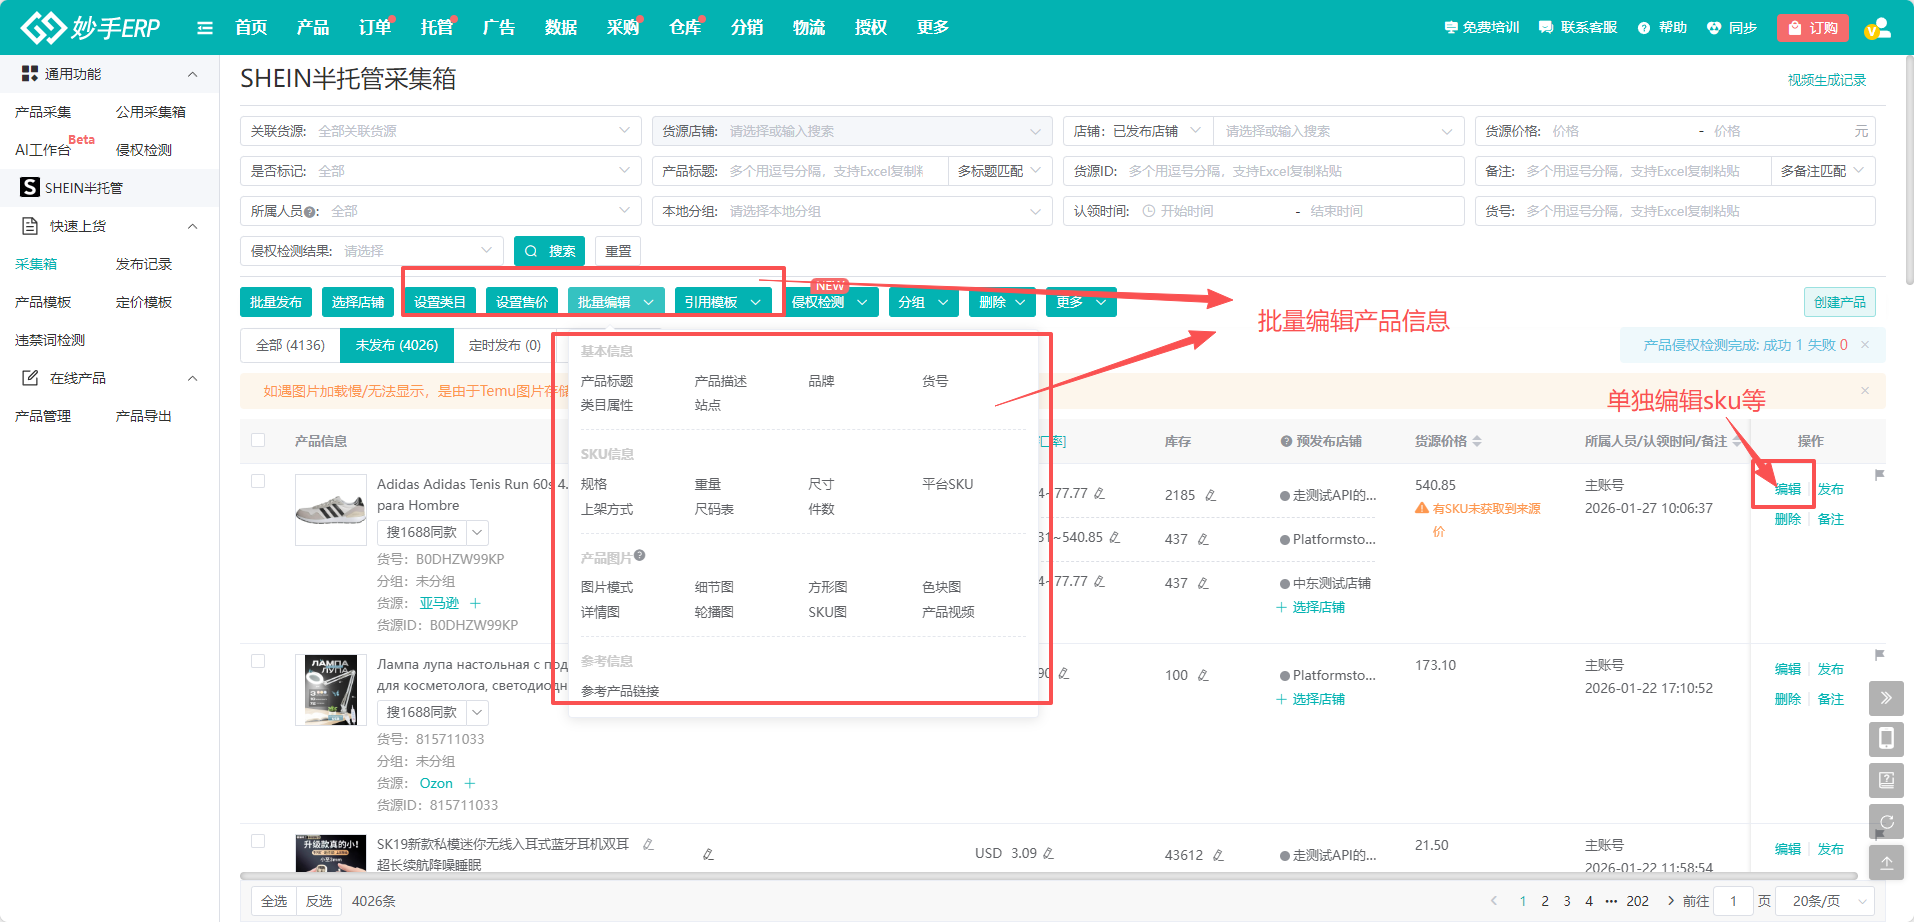Image resolution: width=1914 pixels, height=922 pixels.
Task: Click the upload icon at bottom right edge
Action: [x=1887, y=862]
